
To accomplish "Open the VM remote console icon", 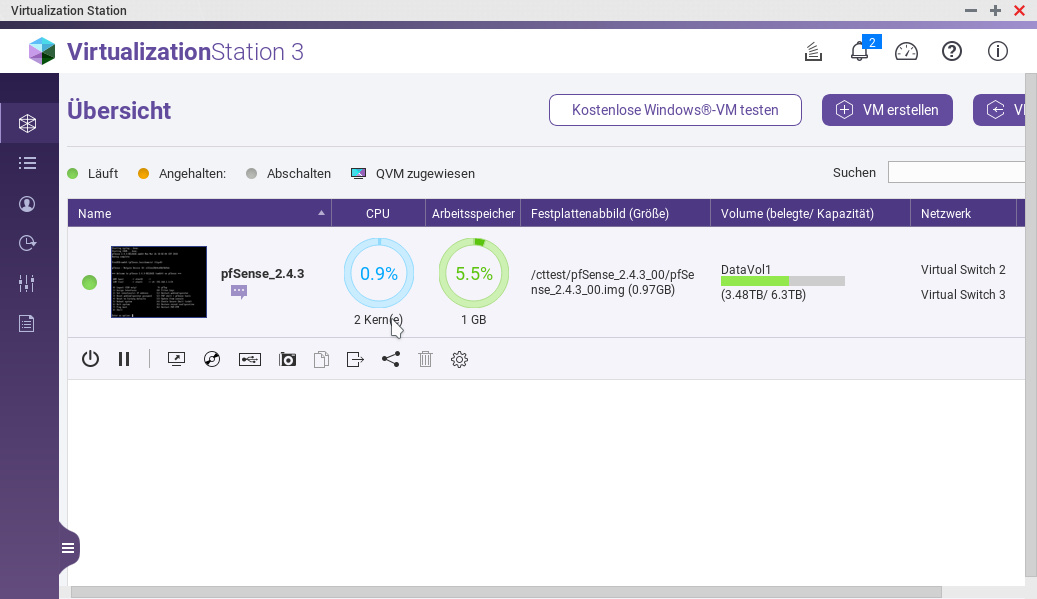I will [x=177, y=359].
